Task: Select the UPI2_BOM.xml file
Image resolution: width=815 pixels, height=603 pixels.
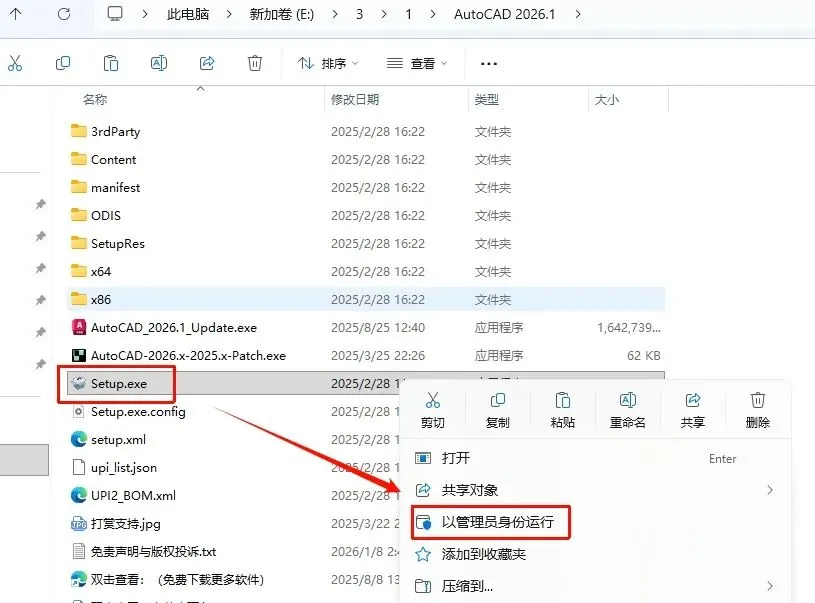Action: tap(123, 495)
